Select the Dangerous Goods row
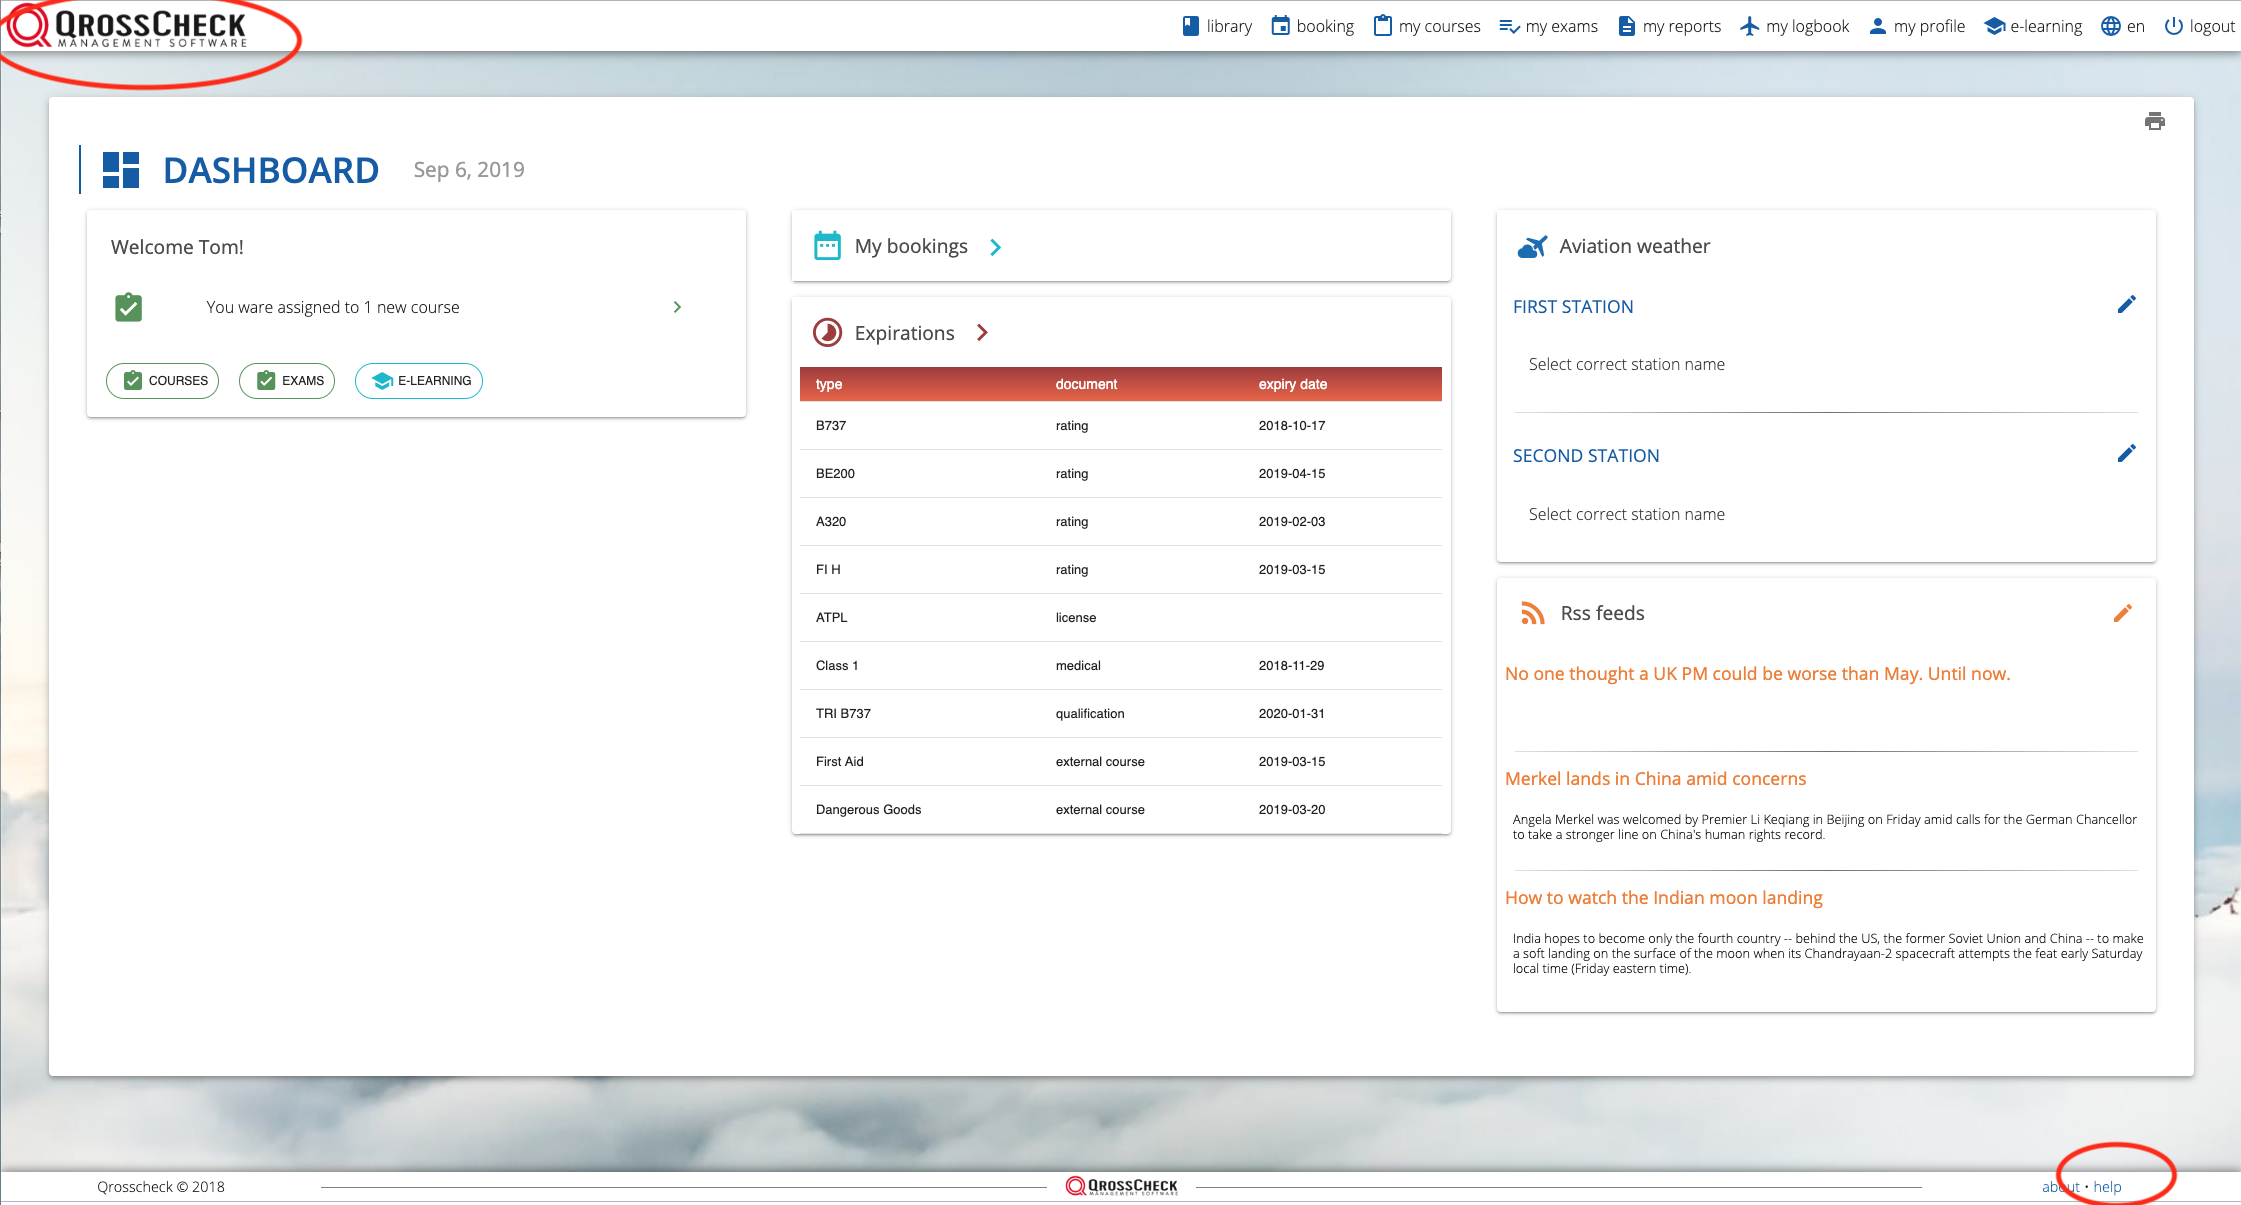2241x1205 pixels. (1120, 810)
